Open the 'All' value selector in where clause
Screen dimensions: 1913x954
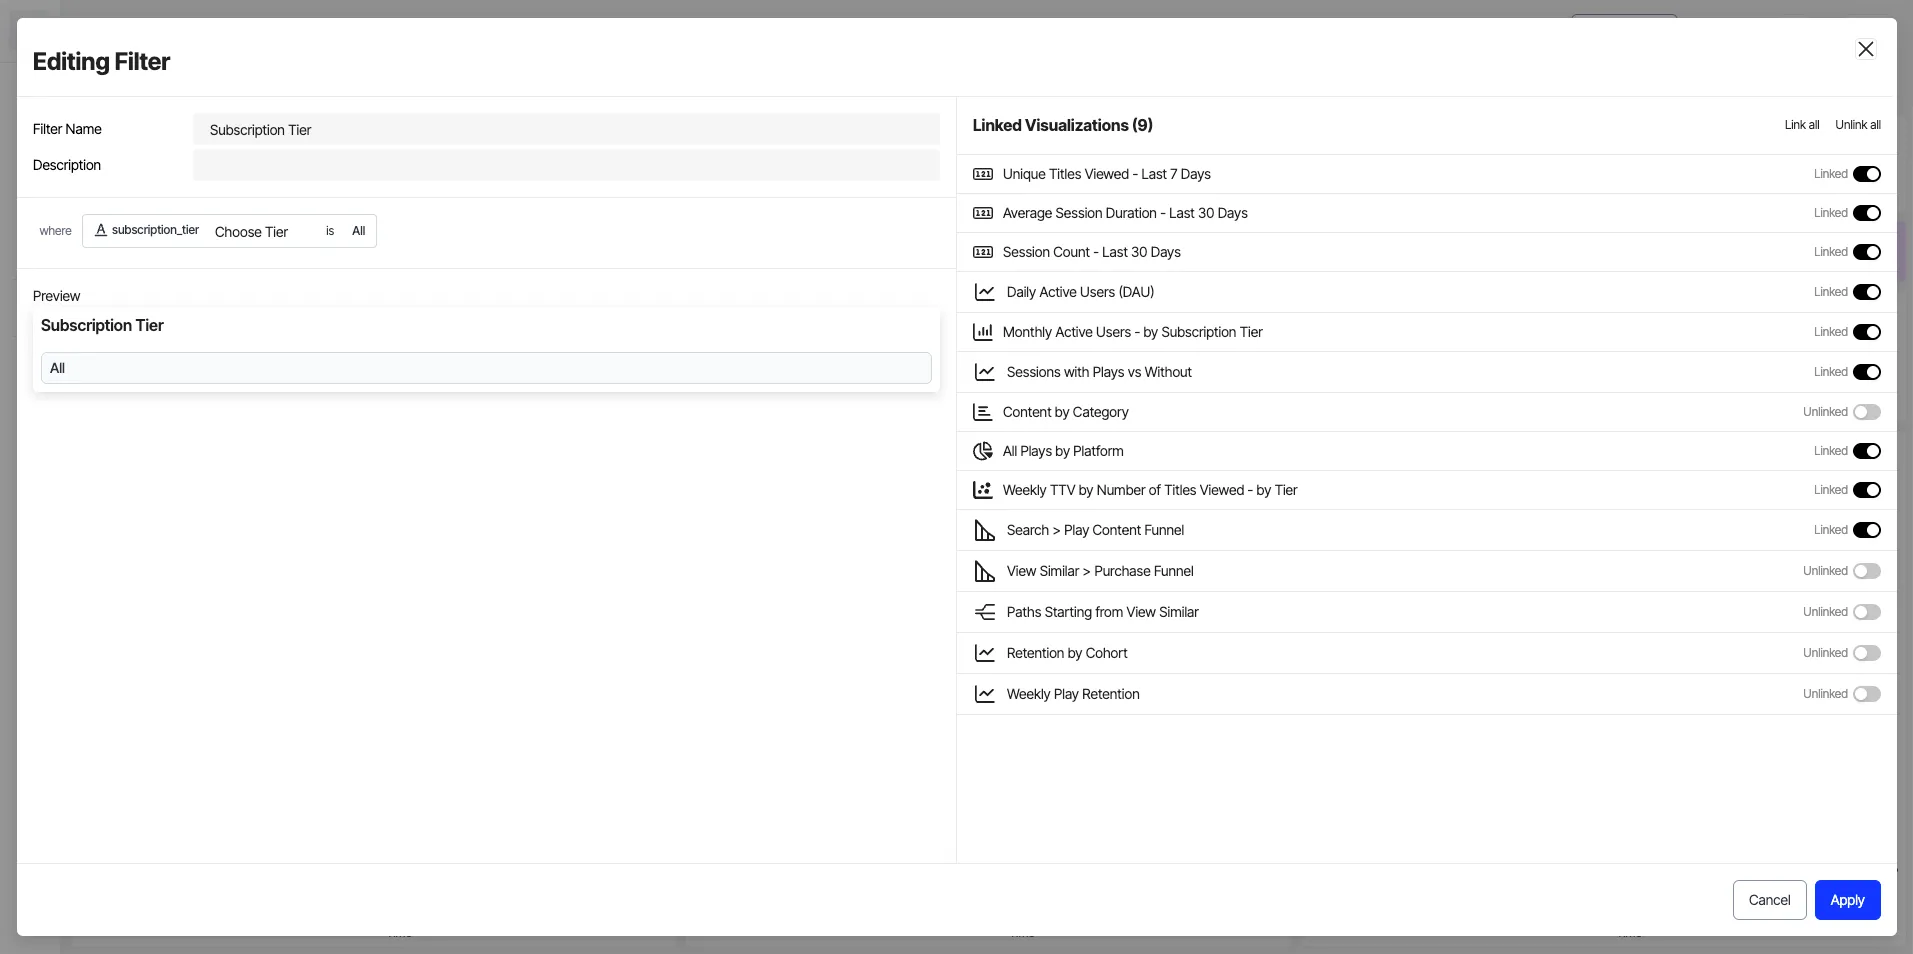pos(359,231)
